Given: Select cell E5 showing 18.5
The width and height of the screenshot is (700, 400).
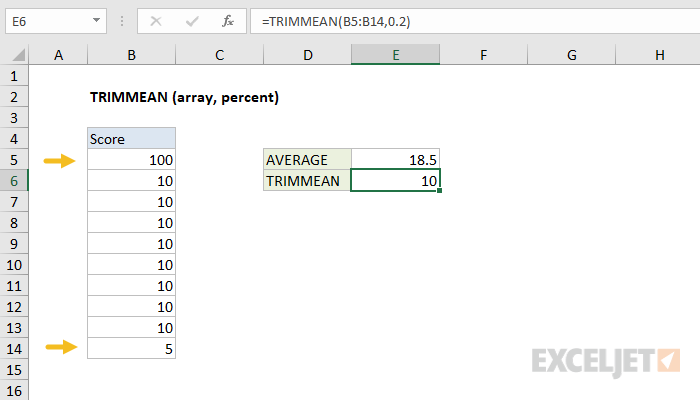Looking at the screenshot, I should [x=396, y=160].
